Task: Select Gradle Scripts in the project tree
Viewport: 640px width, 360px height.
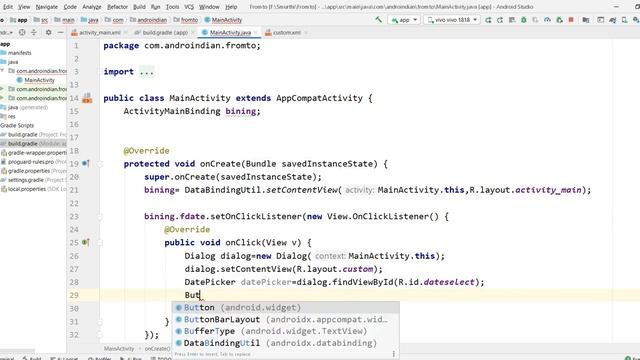Action: click(x=17, y=125)
